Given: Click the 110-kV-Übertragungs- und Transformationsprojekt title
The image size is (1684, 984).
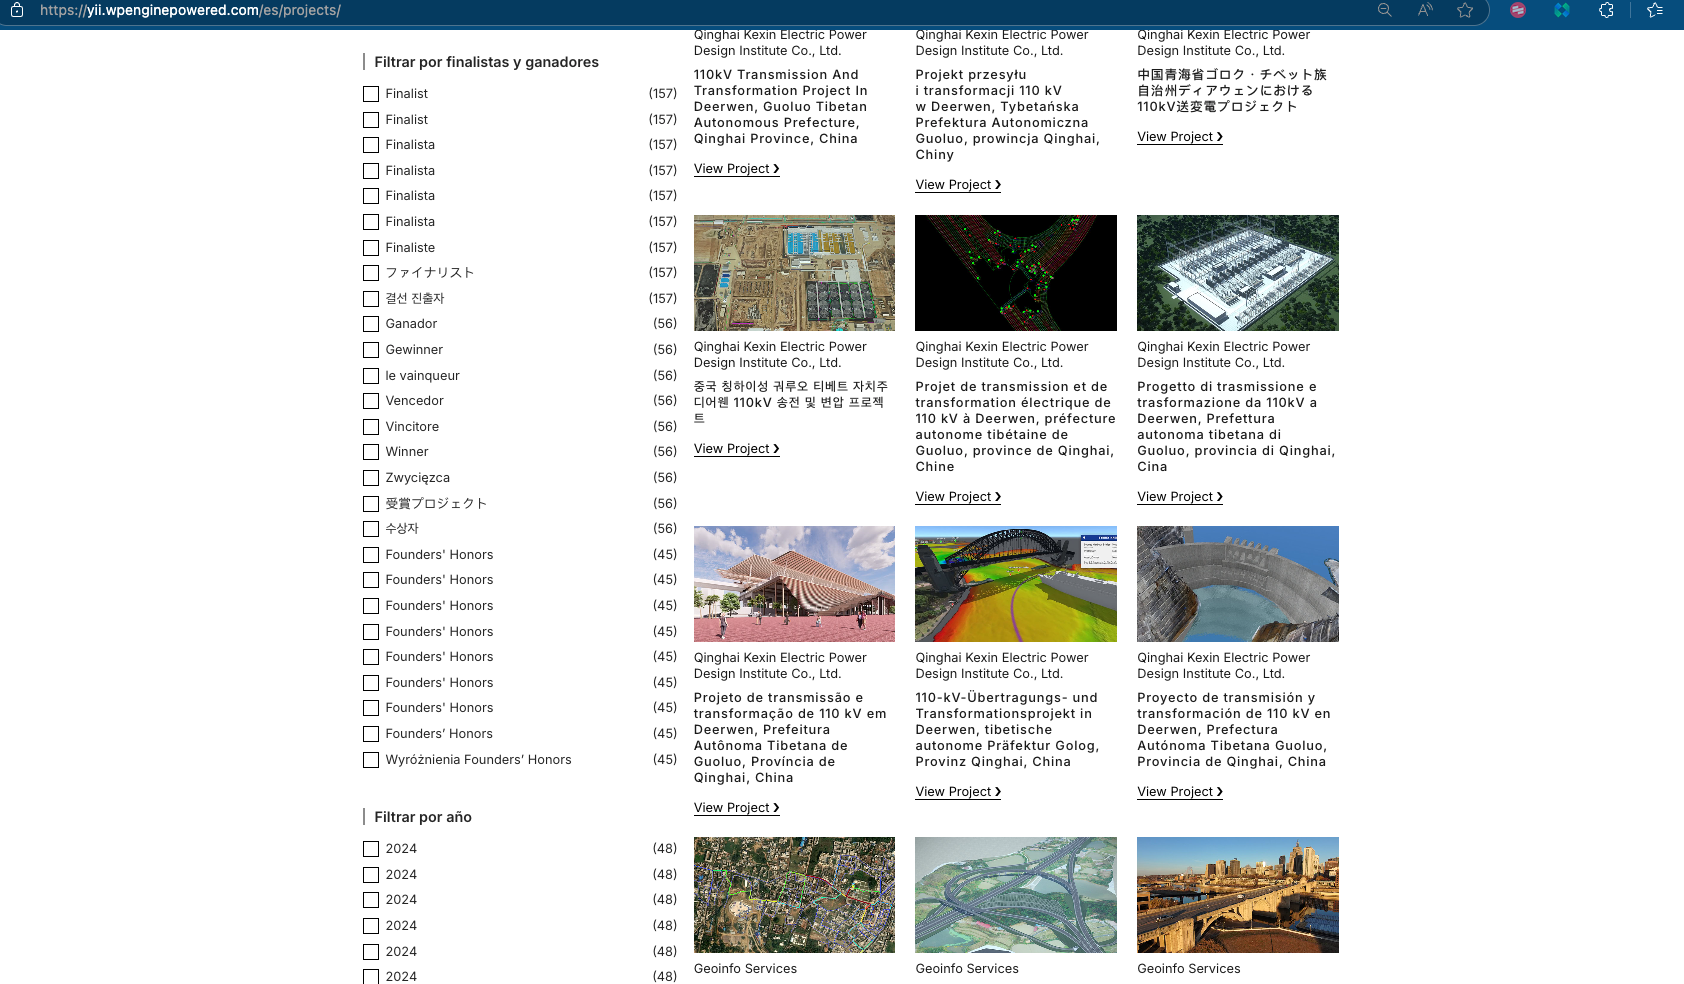Looking at the screenshot, I should pos(1007,730).
